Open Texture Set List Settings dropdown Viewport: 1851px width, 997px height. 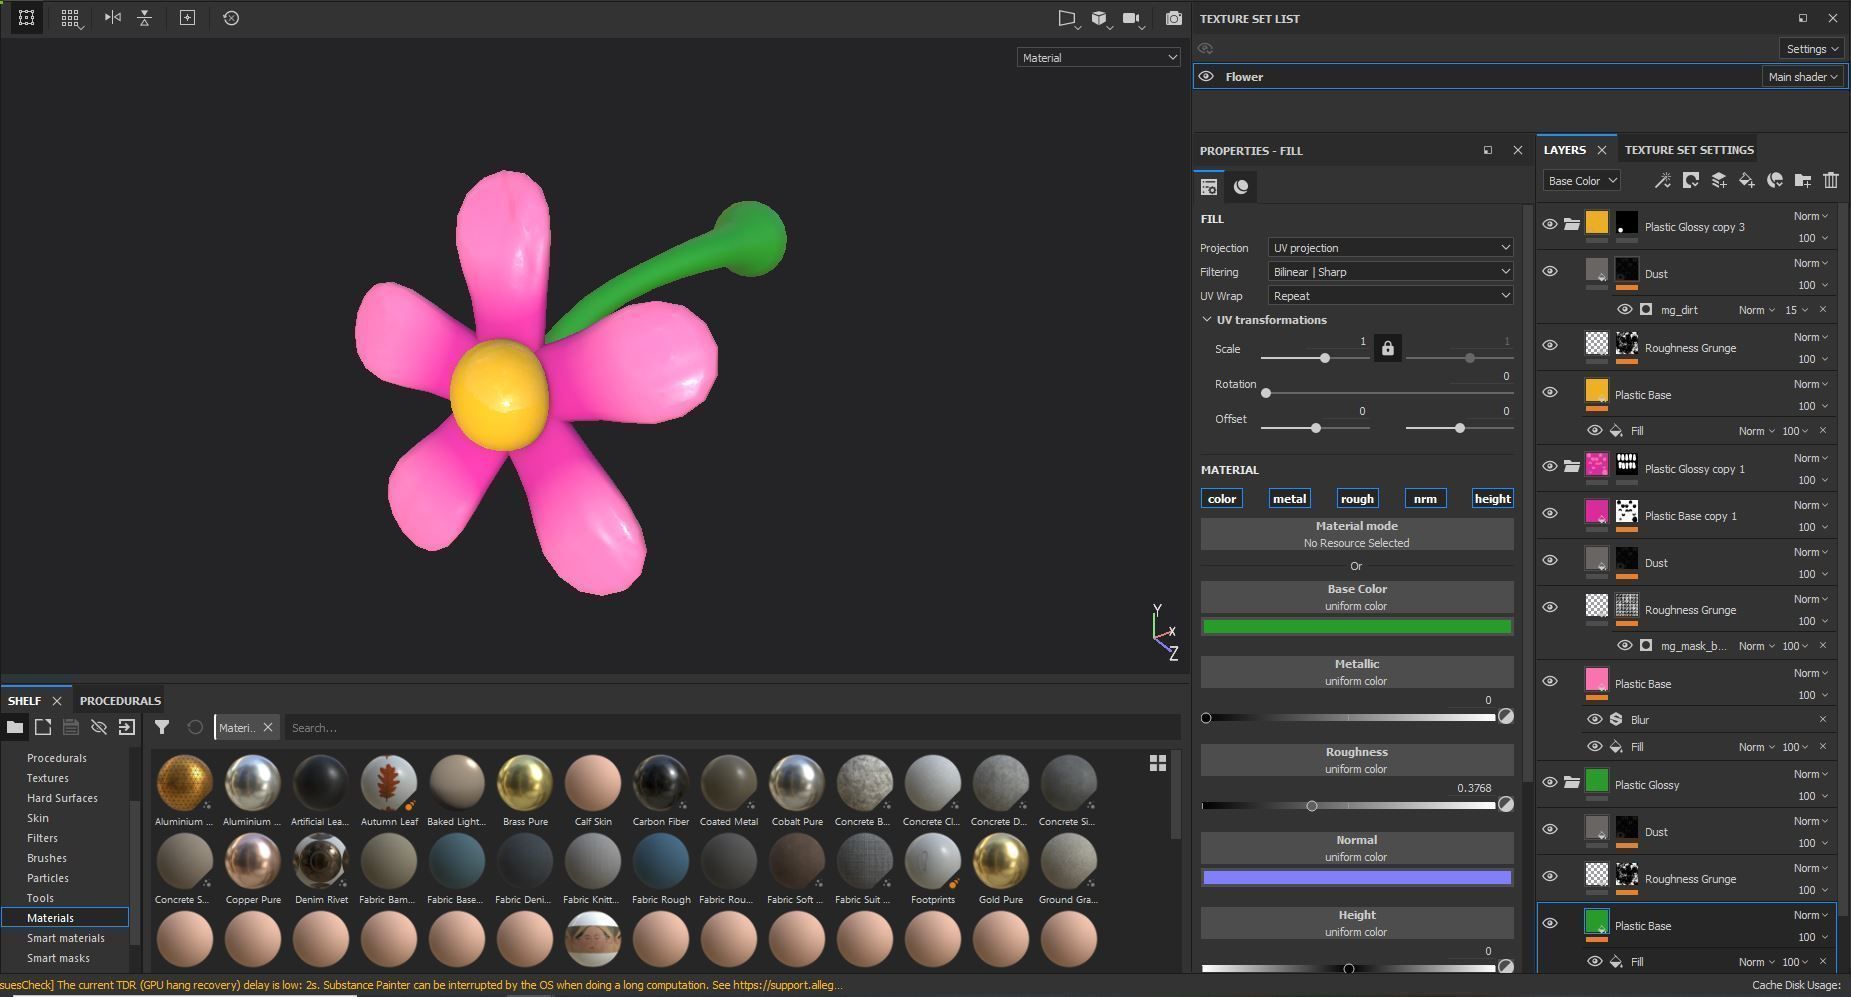click(x=1812, y=49)
